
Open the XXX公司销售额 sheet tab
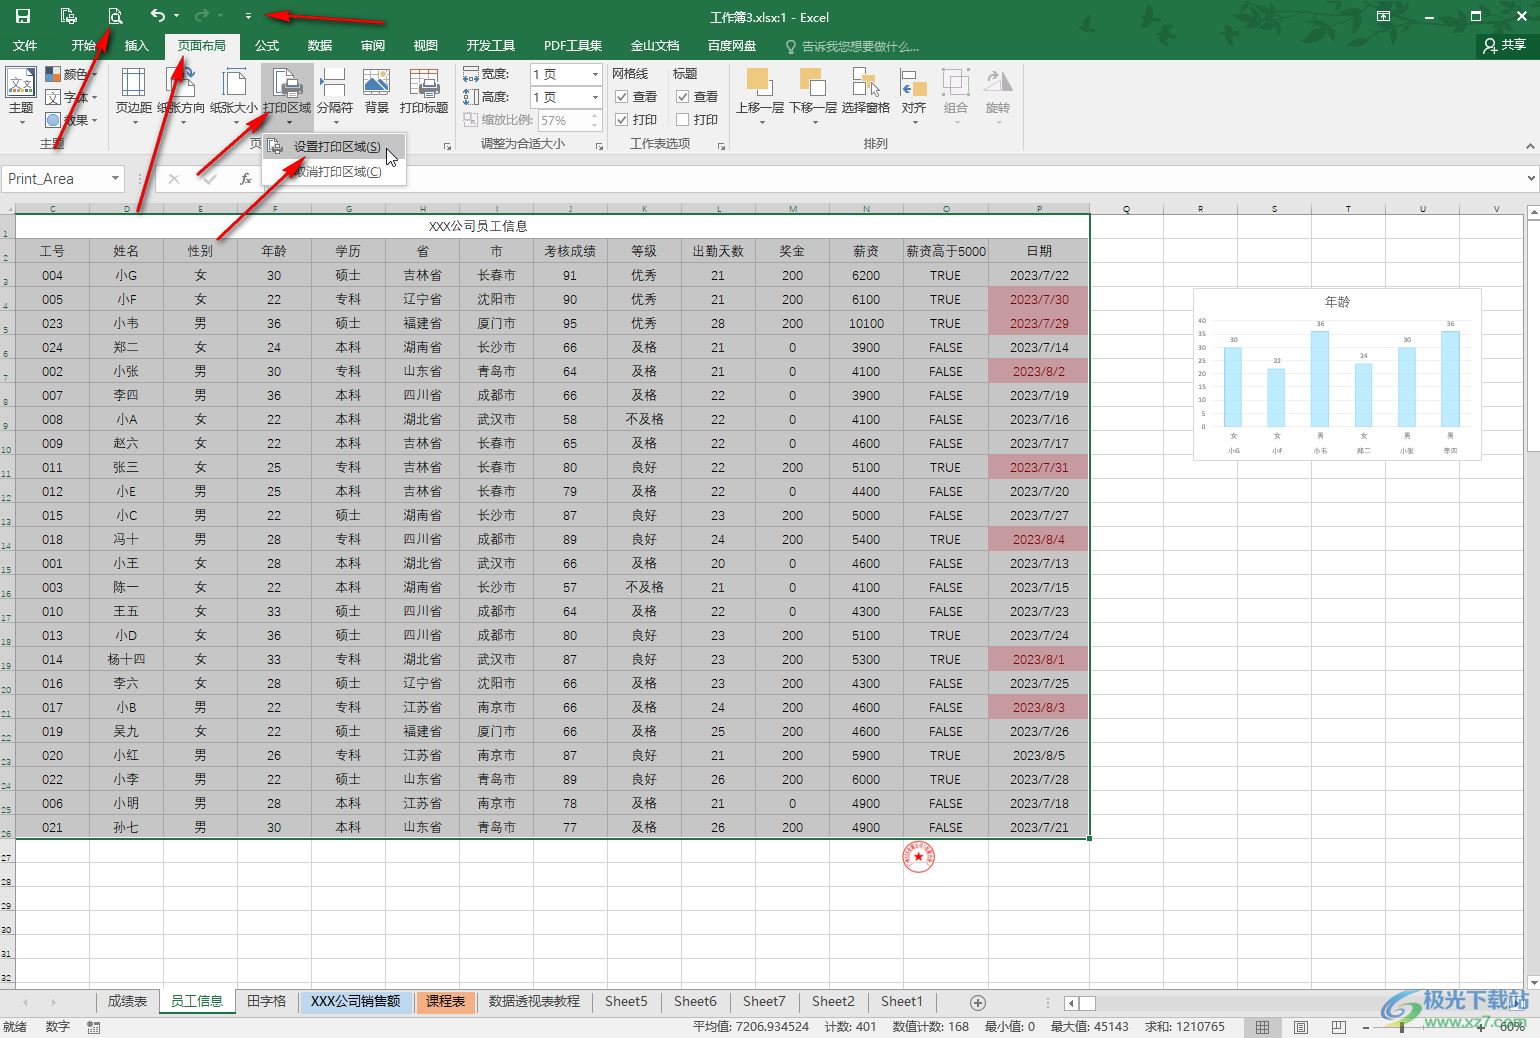point(355,1001)
